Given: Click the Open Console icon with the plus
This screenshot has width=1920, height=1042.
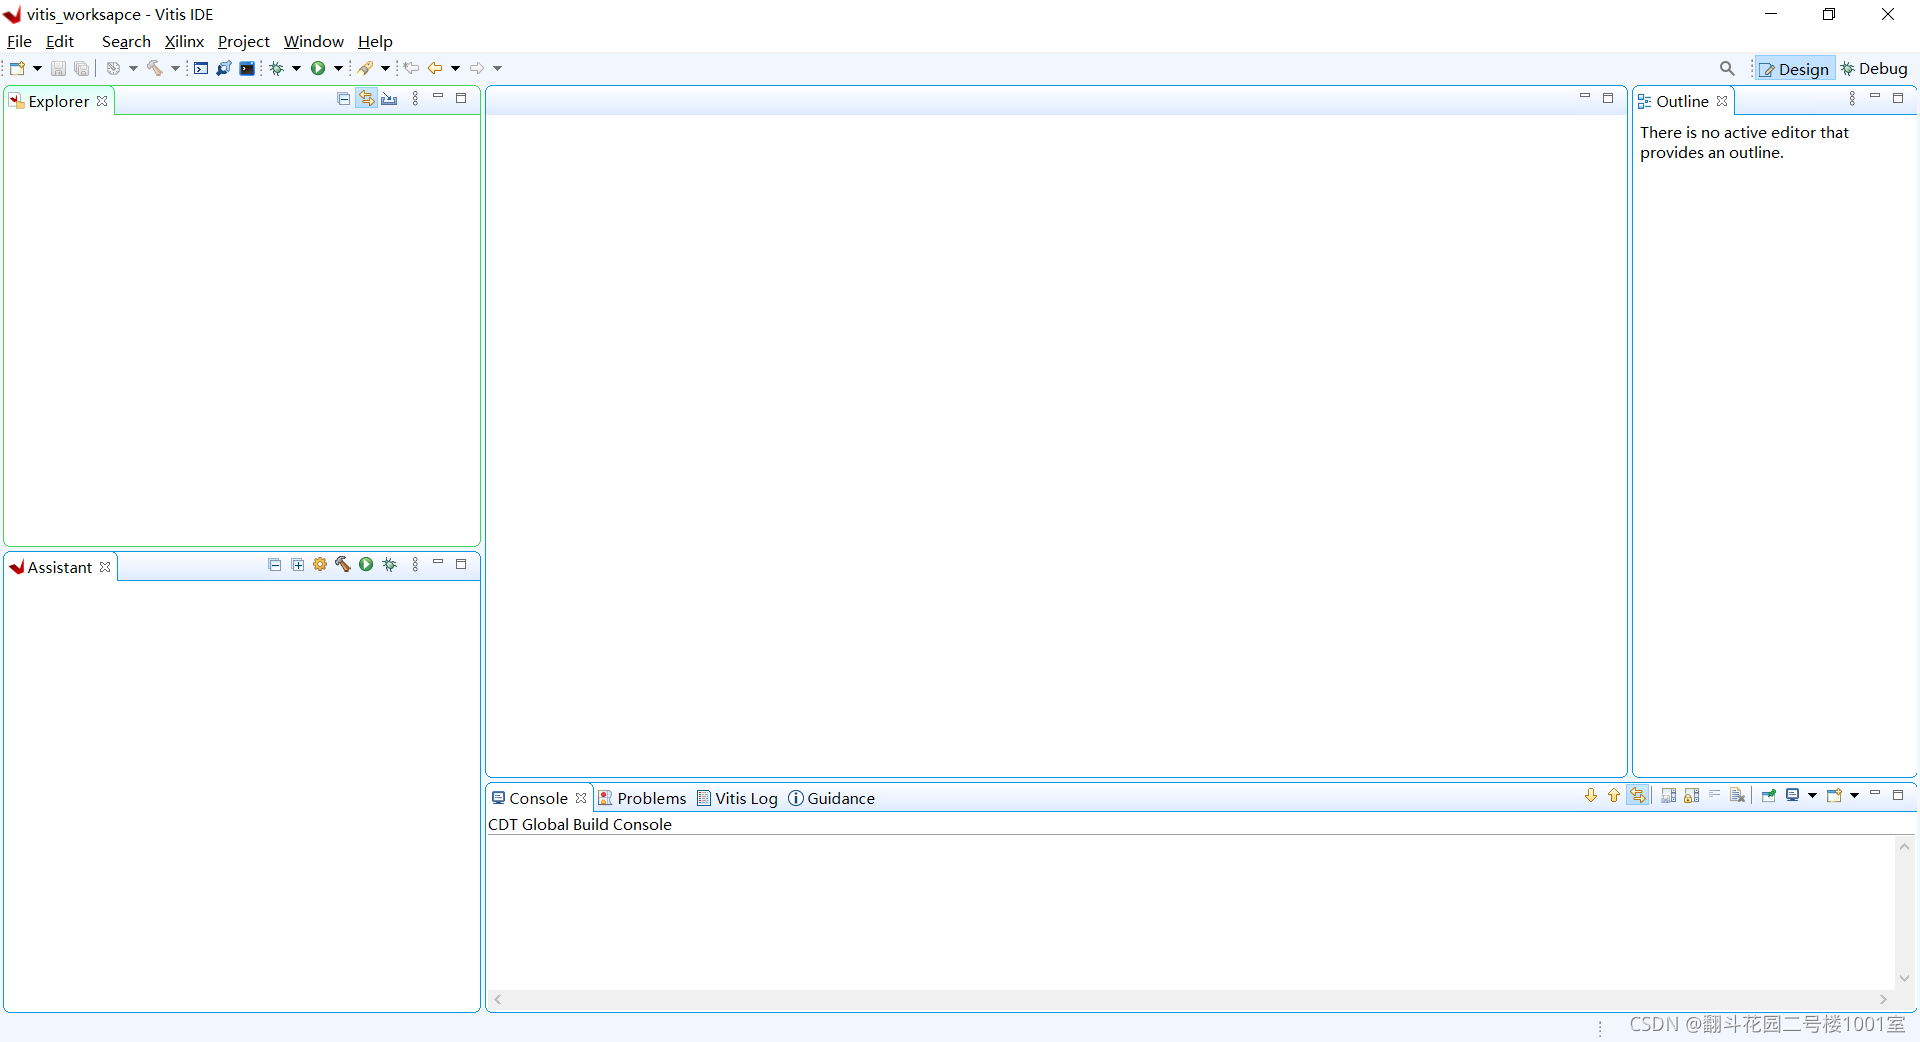Looking at the screenshot, I should (1835, 795).
